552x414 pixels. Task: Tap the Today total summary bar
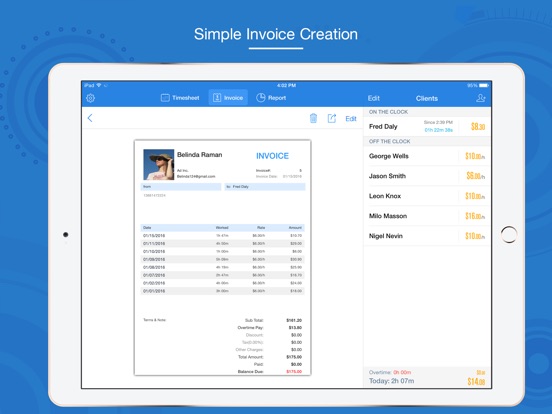point(427,377)
